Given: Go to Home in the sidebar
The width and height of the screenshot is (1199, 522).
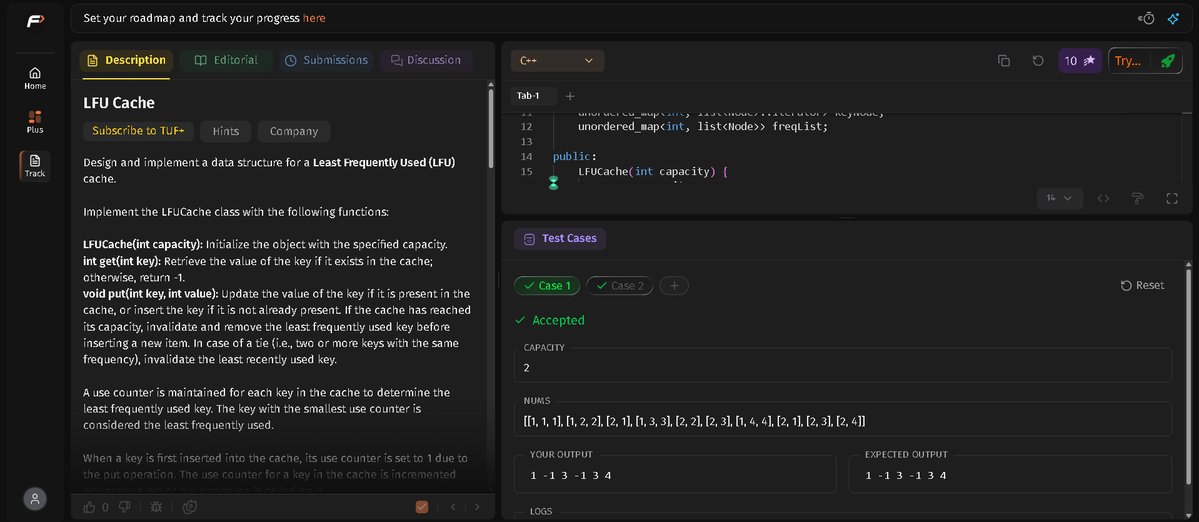Looking at the screenshot, I should 35,78.
